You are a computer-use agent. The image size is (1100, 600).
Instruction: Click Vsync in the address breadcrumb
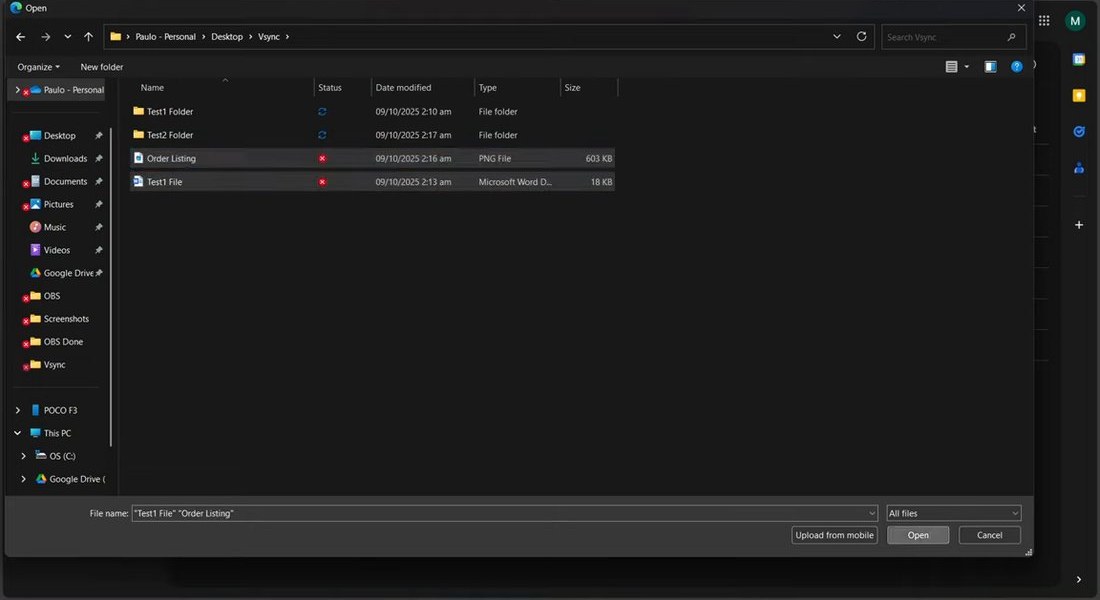269,36
